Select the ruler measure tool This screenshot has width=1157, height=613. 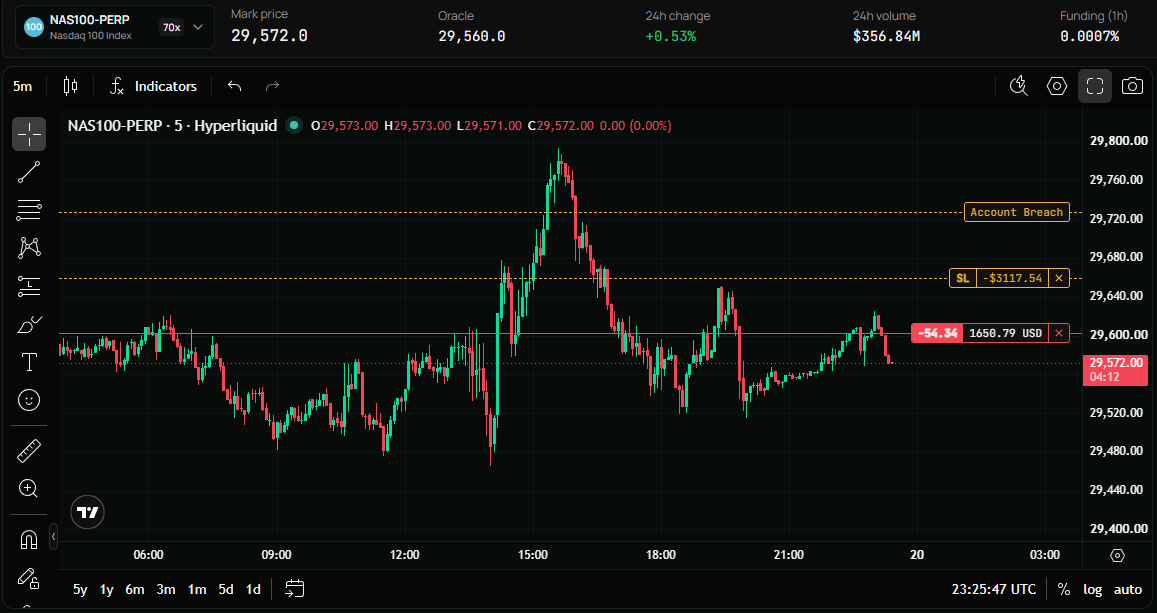pyautogui.click(x=29, y=451)
